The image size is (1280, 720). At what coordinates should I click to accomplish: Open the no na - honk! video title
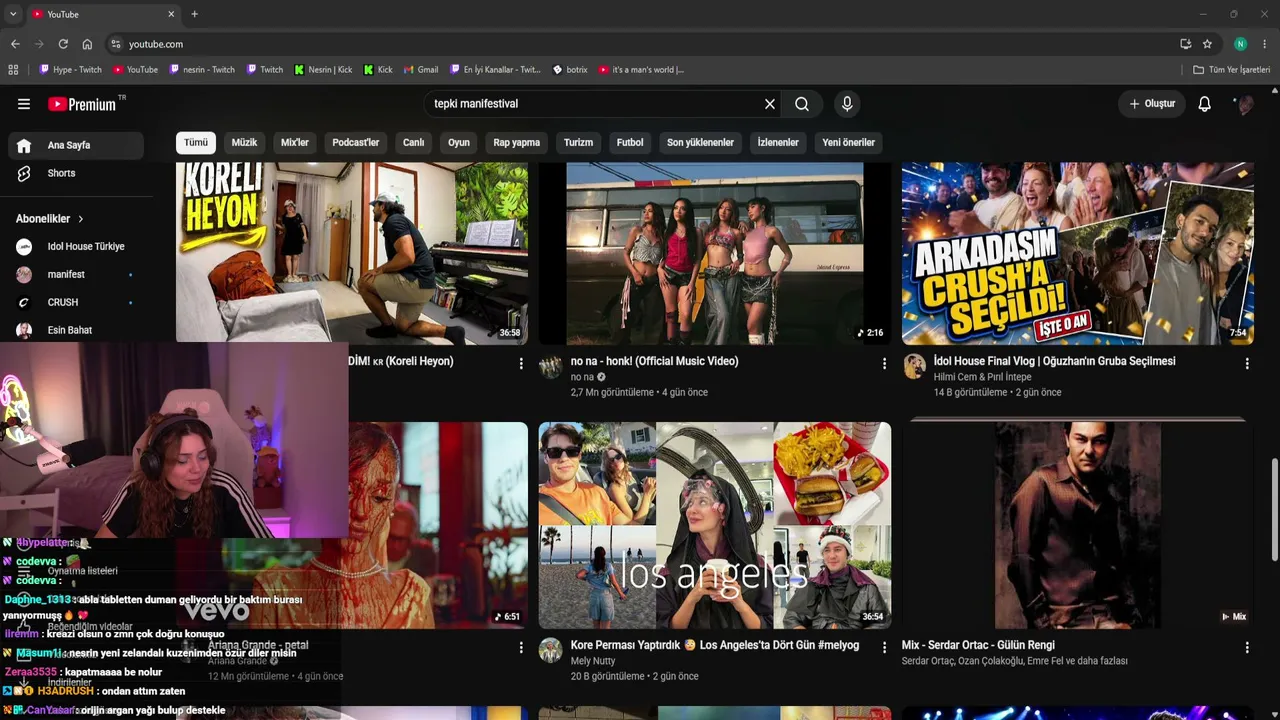pos(655,361)
